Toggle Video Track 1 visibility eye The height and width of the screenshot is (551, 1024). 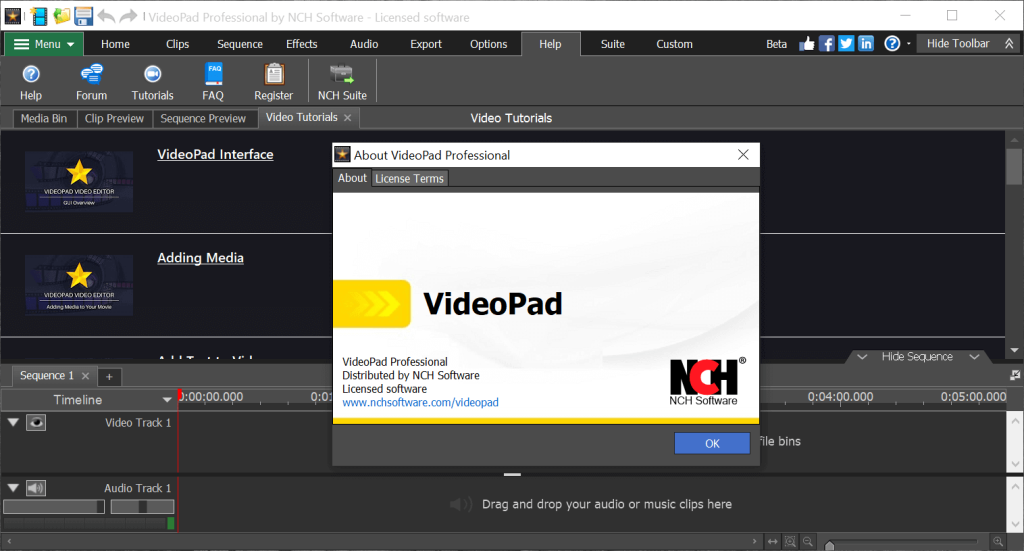click(36, 422)
